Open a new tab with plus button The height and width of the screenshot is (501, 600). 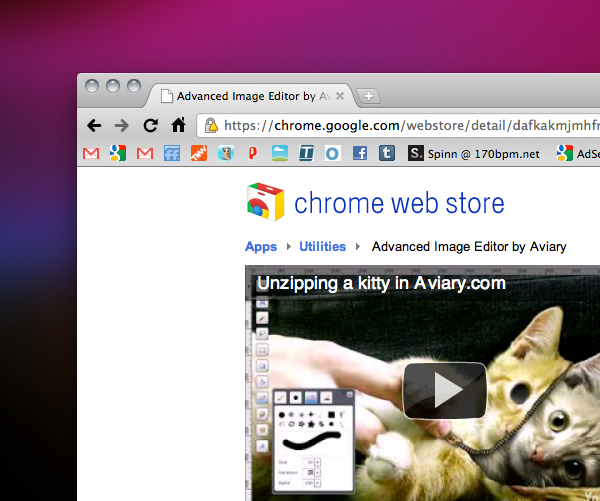pyautogui.click(x=368, y=96)
